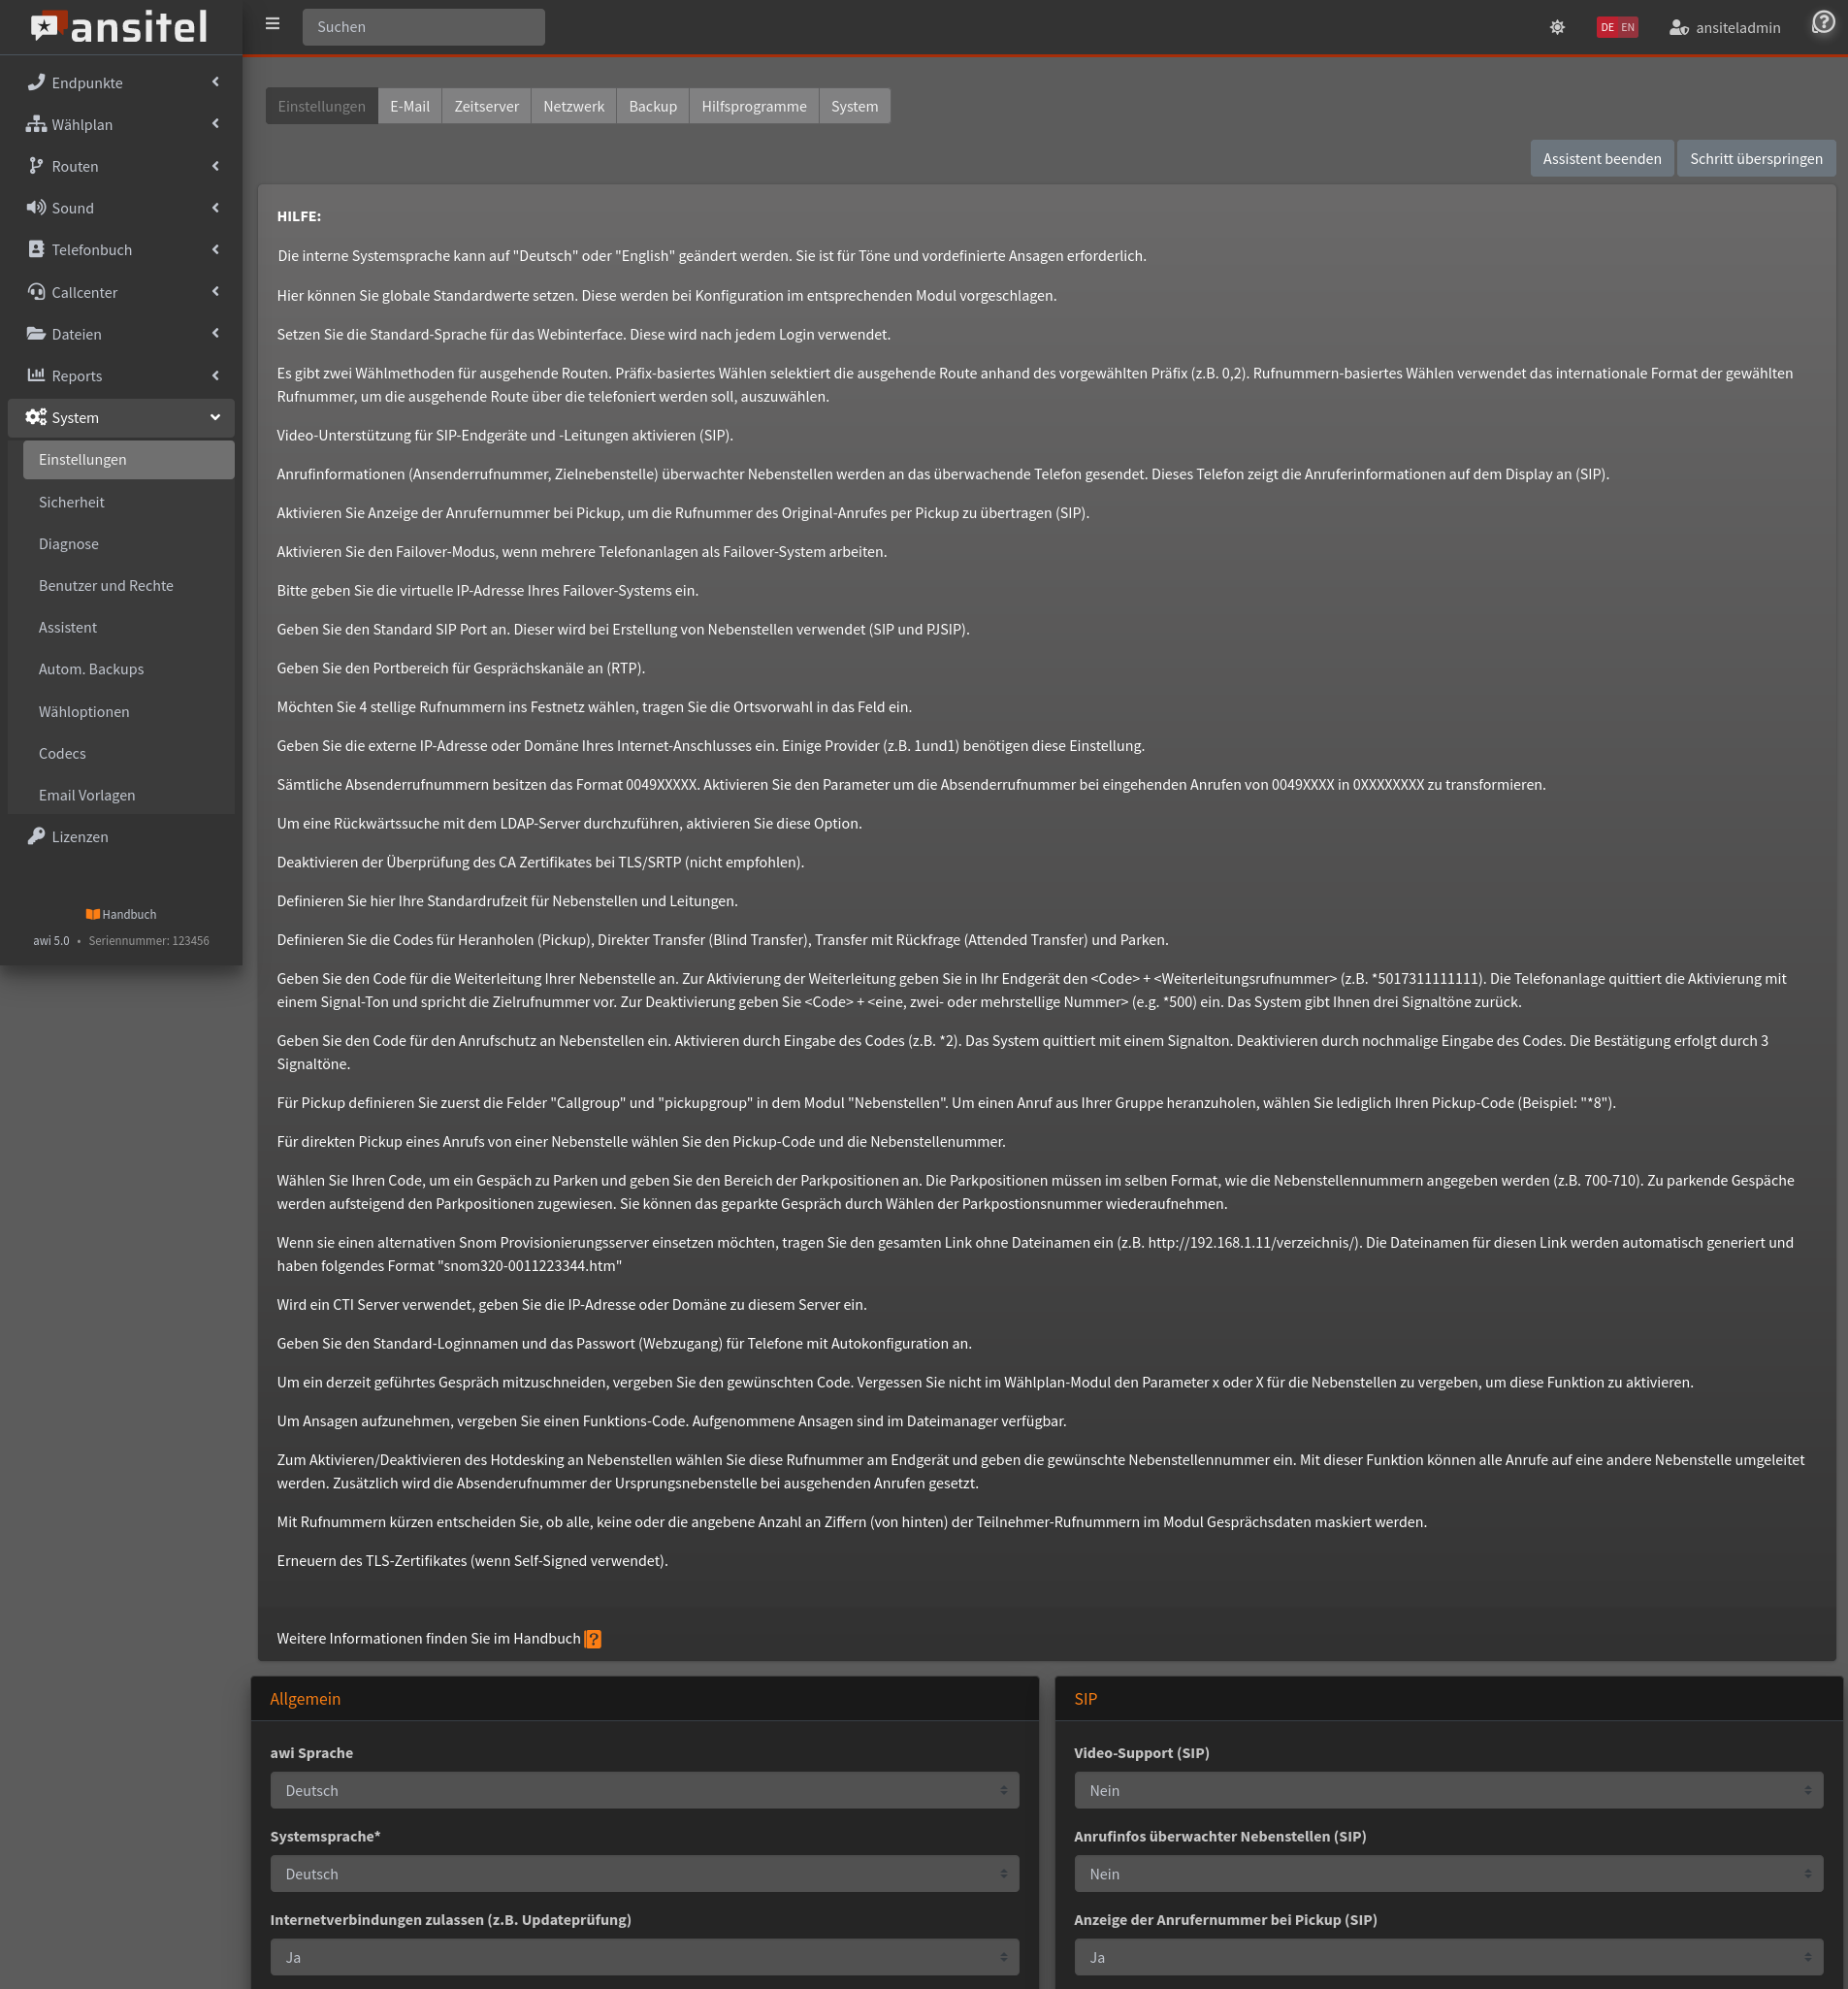Open handbook via orange question icon

point(593,1638)
